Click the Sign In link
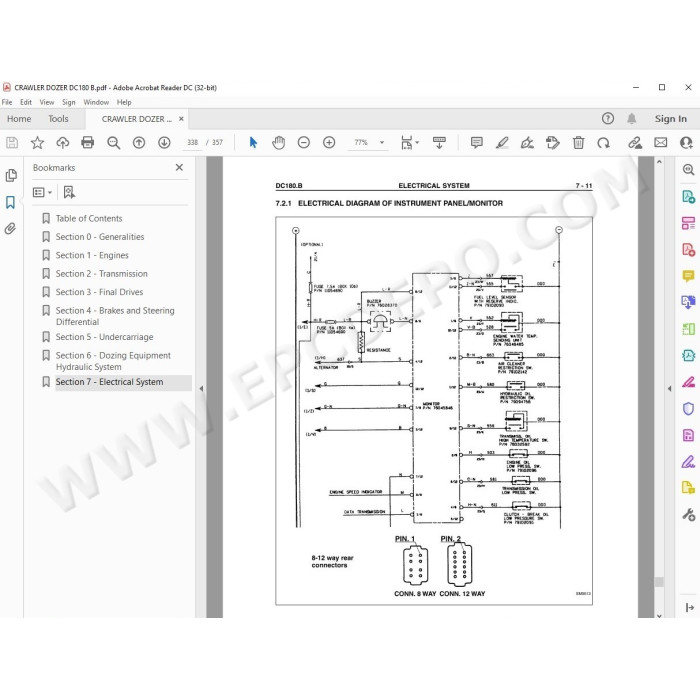Image resolution: width=700 pixels, height=700 pixels. (x=671, y=119)
